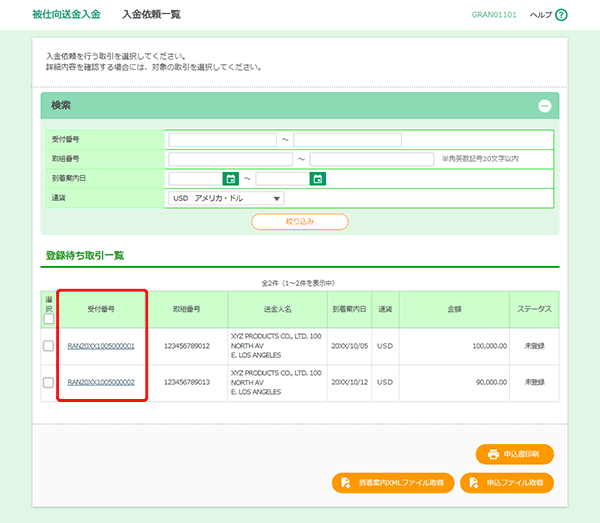Click the 絞り込み filter button
The width and height of the screenshot is (600, 523).
pos(299,221)
